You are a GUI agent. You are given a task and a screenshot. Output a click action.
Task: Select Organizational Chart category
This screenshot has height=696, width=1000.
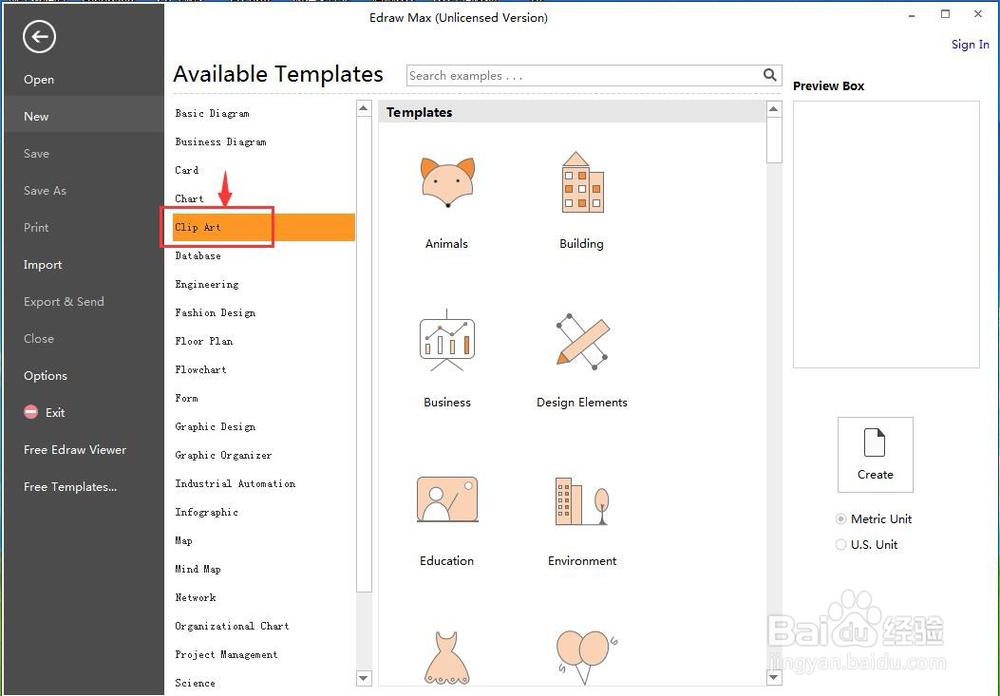tap(232, 626)
